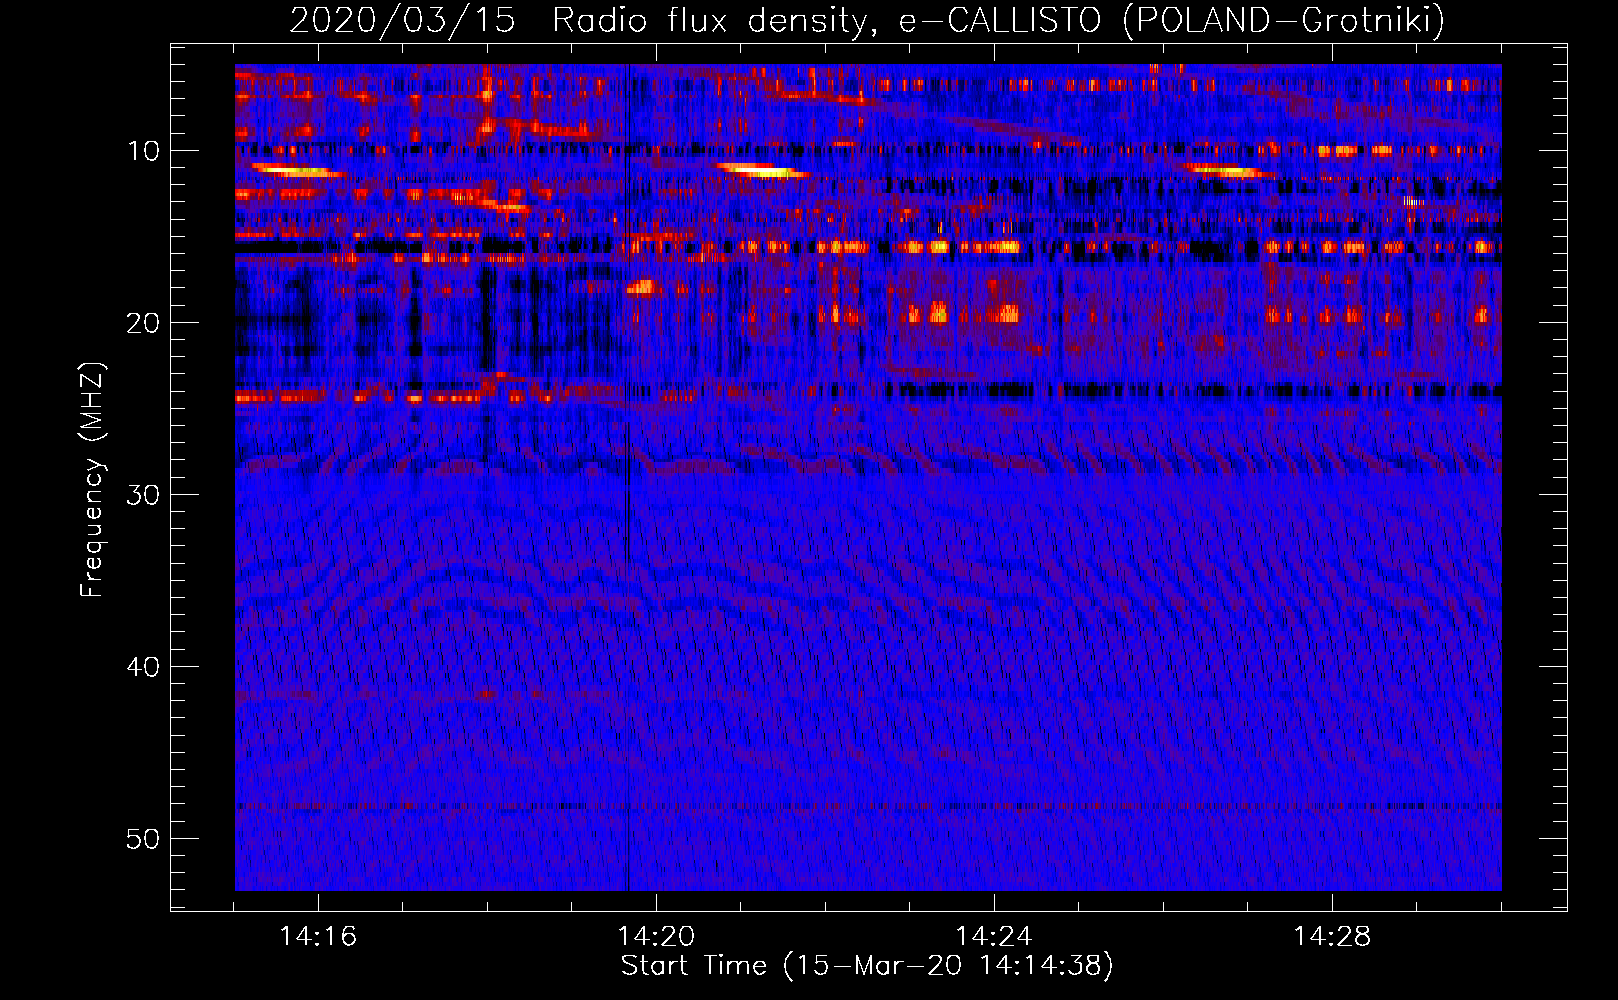The width and height of the screenshot is (1618, 1000).
Task: Click the 14:16 time tick label
Action: (x=318, y=937)
